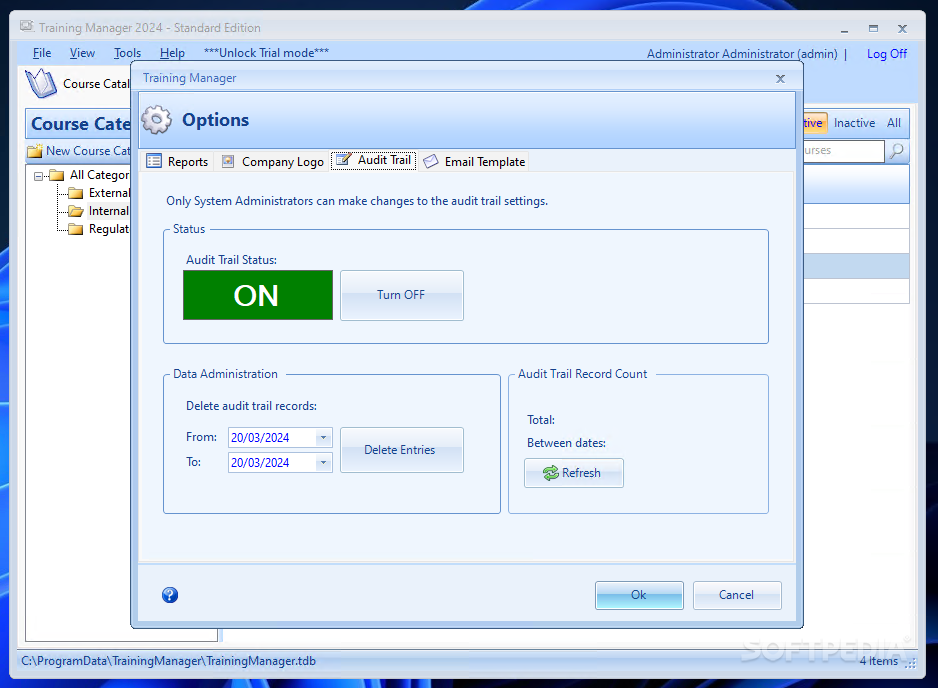Confirm options with Ok button

click(639, 595)
